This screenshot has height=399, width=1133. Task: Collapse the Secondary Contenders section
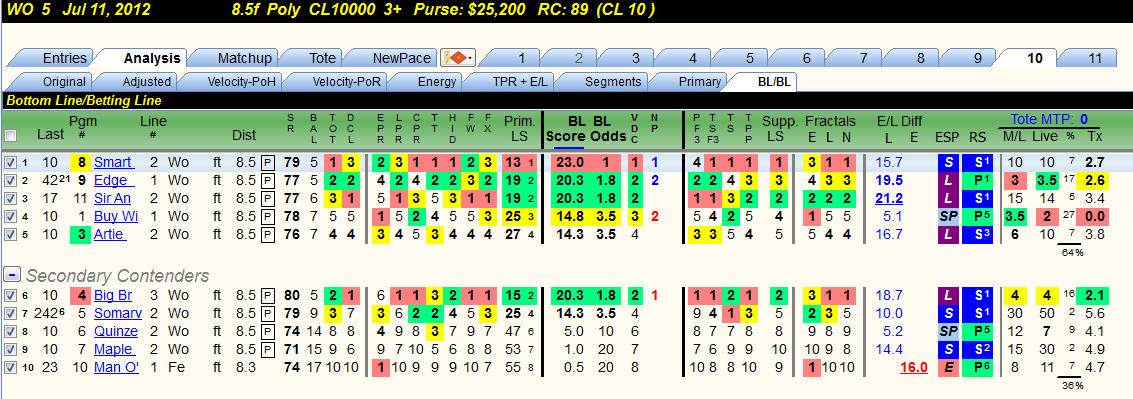[12, 275]
